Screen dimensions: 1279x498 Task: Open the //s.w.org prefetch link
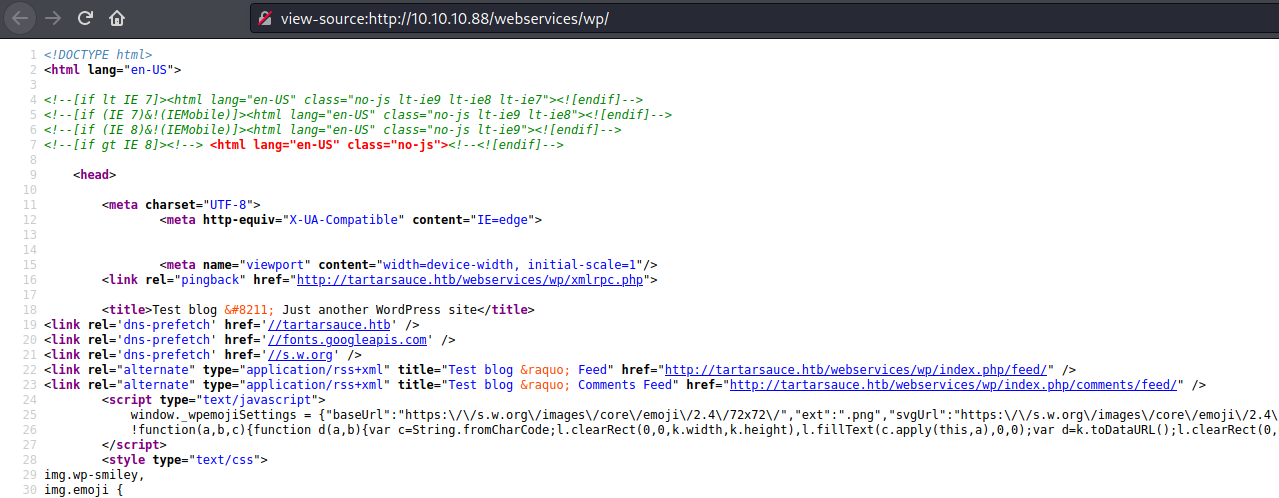tap(300, 354)
